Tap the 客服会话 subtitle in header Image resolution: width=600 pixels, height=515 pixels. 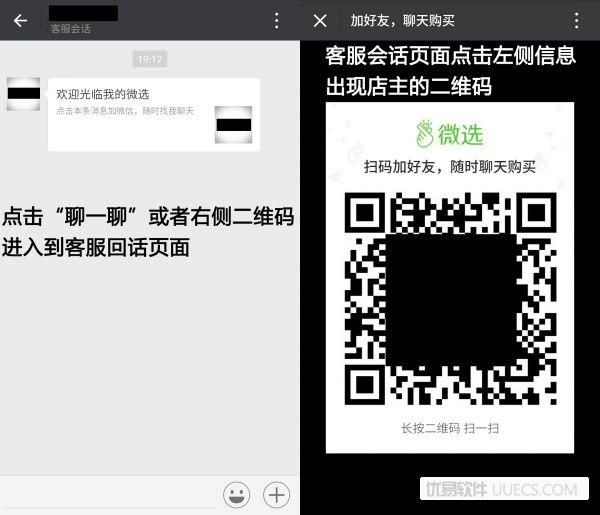coord(70,29)
